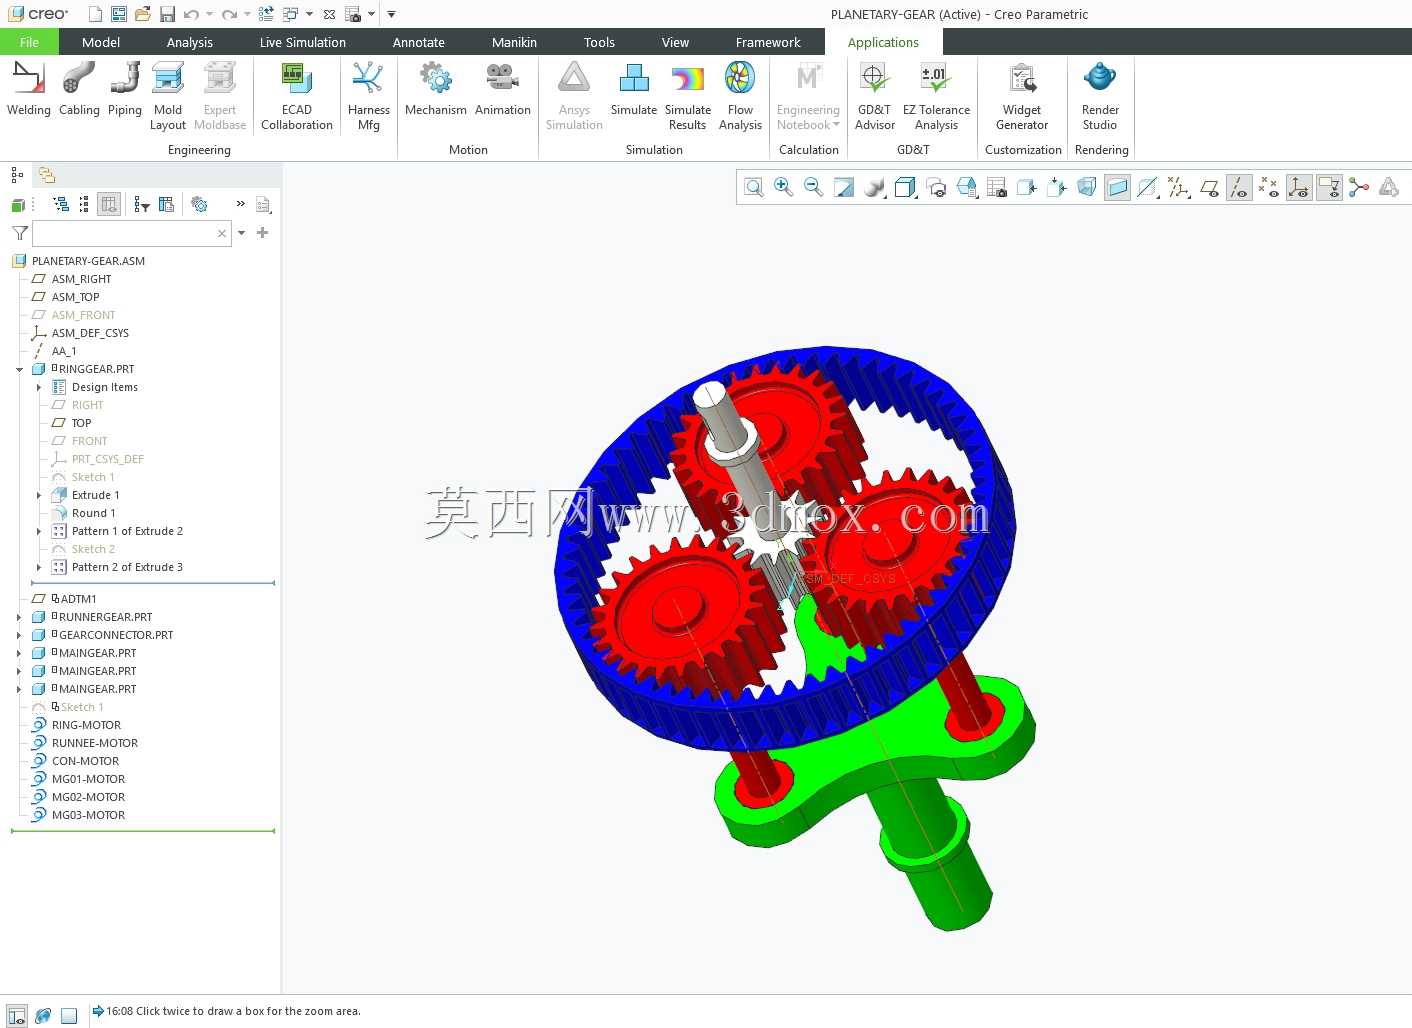The image size is (1412, 1028).
Task: Expand Pattern 1 of Extrude 2
Action: tap(39, 531)
